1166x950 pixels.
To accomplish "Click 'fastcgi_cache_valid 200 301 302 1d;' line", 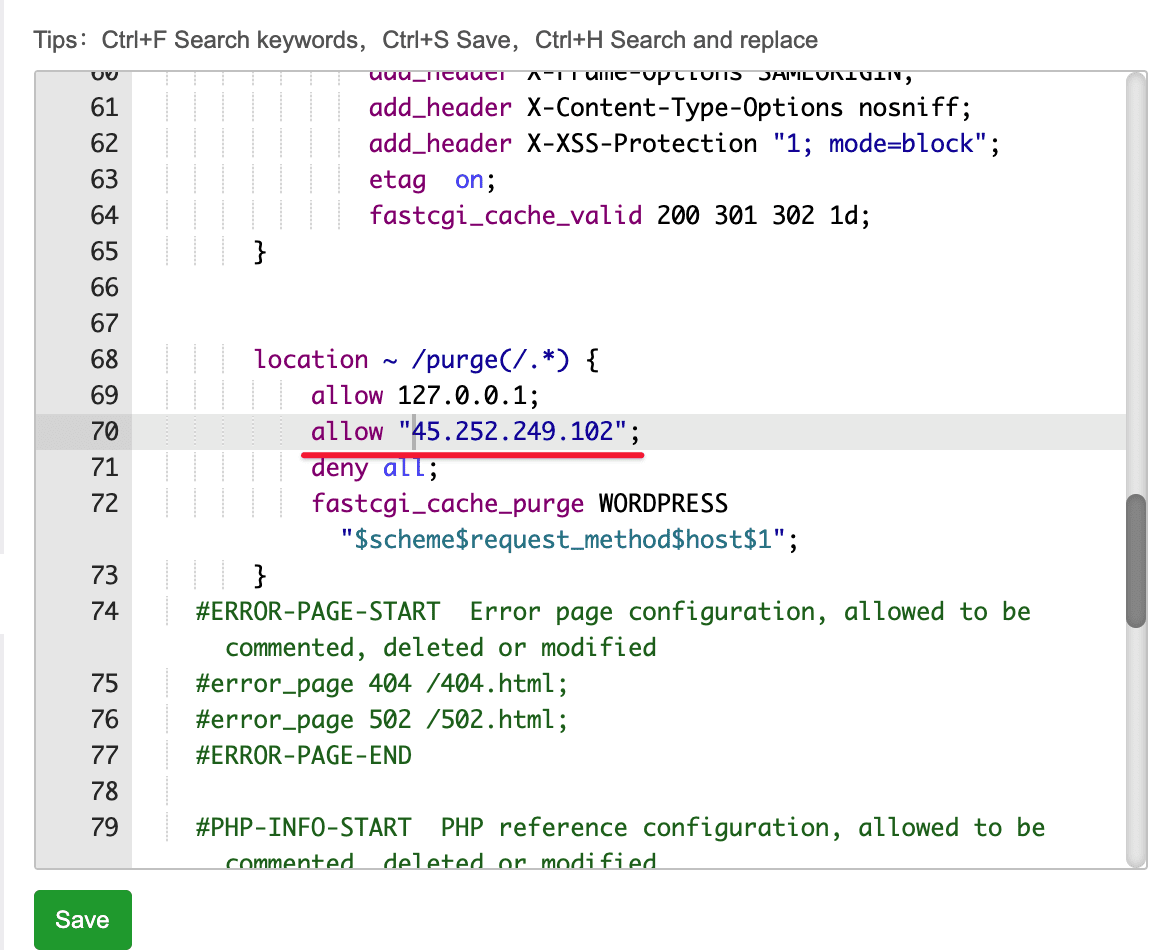I will (619, 216).
